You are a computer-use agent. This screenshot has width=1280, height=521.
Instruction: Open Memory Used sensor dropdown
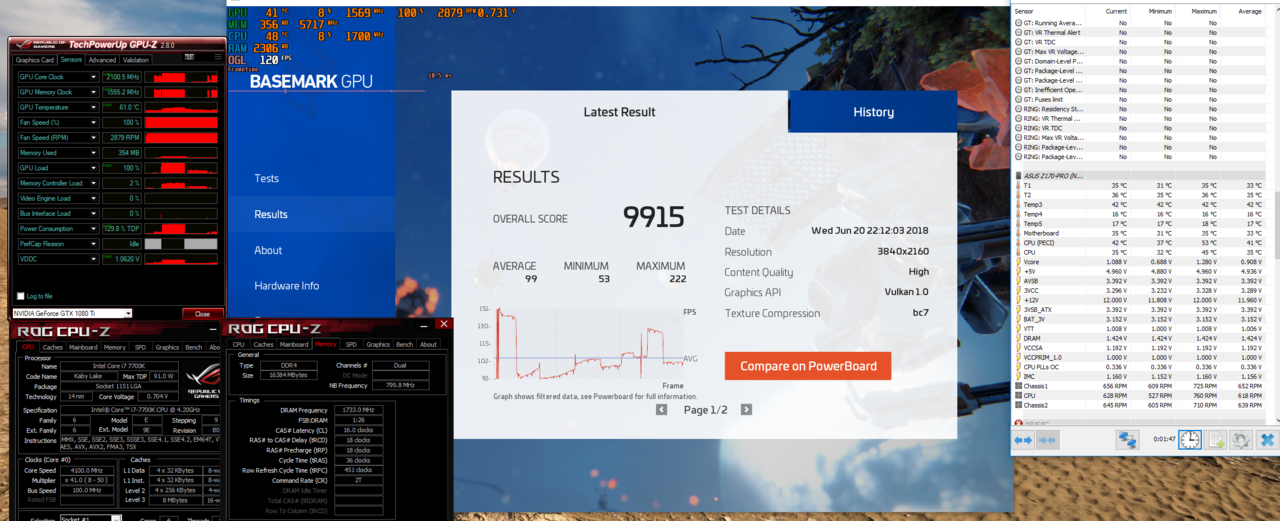tap(94, 153)
